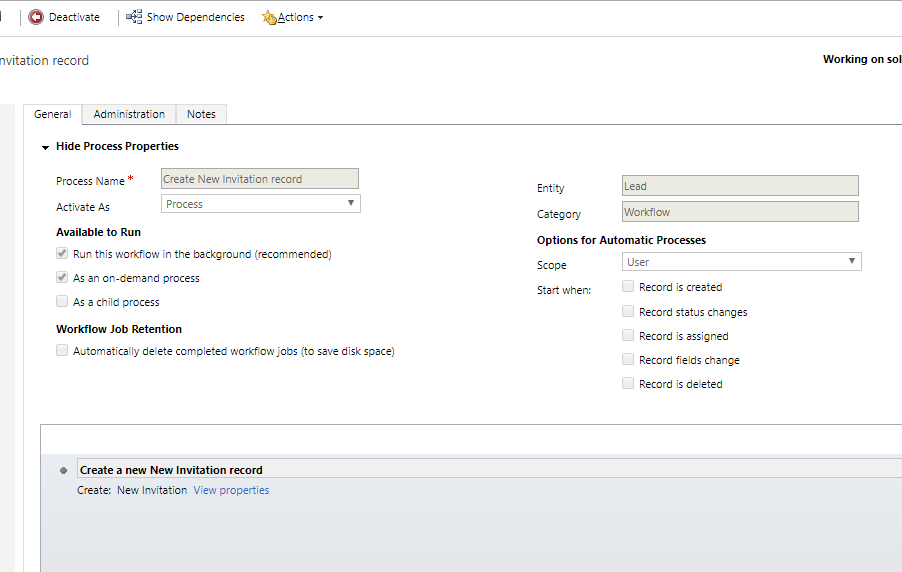Toggle As an on-demand process checkbox
Viewport: 902px width, 572px height.
coord(63,278)
